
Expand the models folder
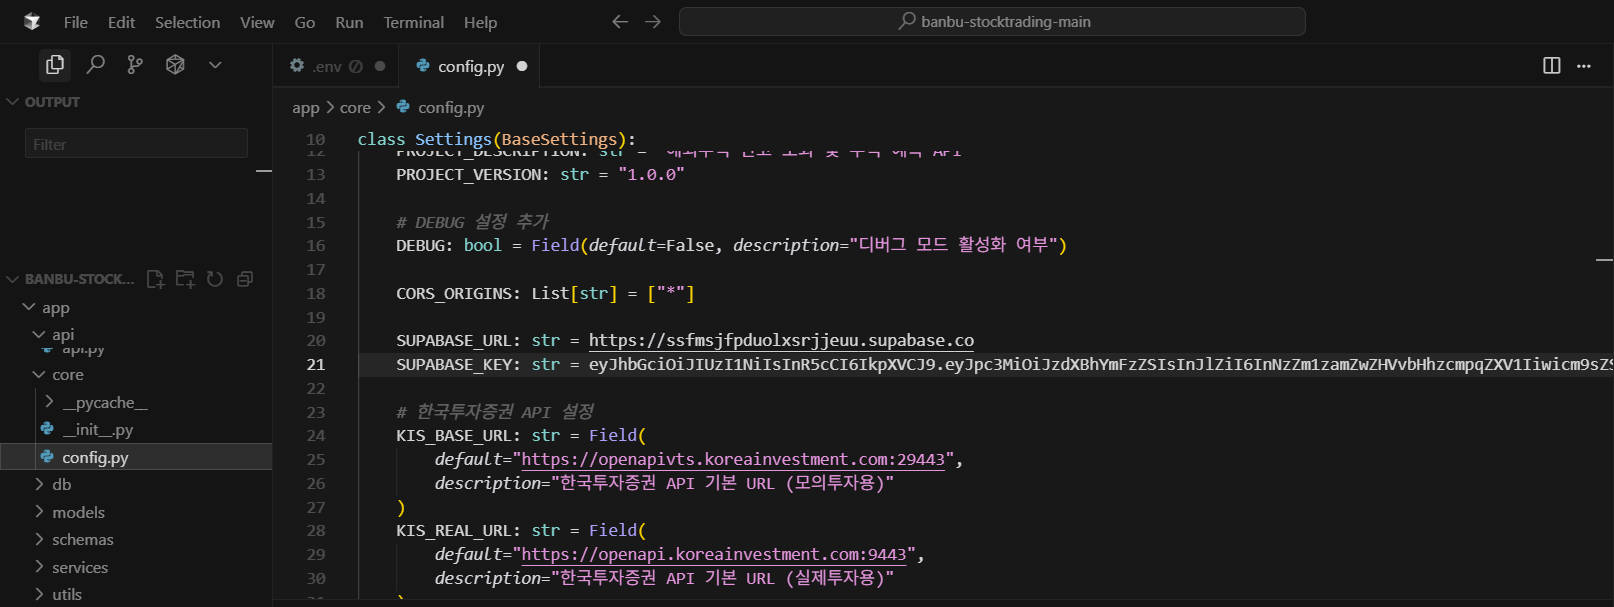point(78,512)
